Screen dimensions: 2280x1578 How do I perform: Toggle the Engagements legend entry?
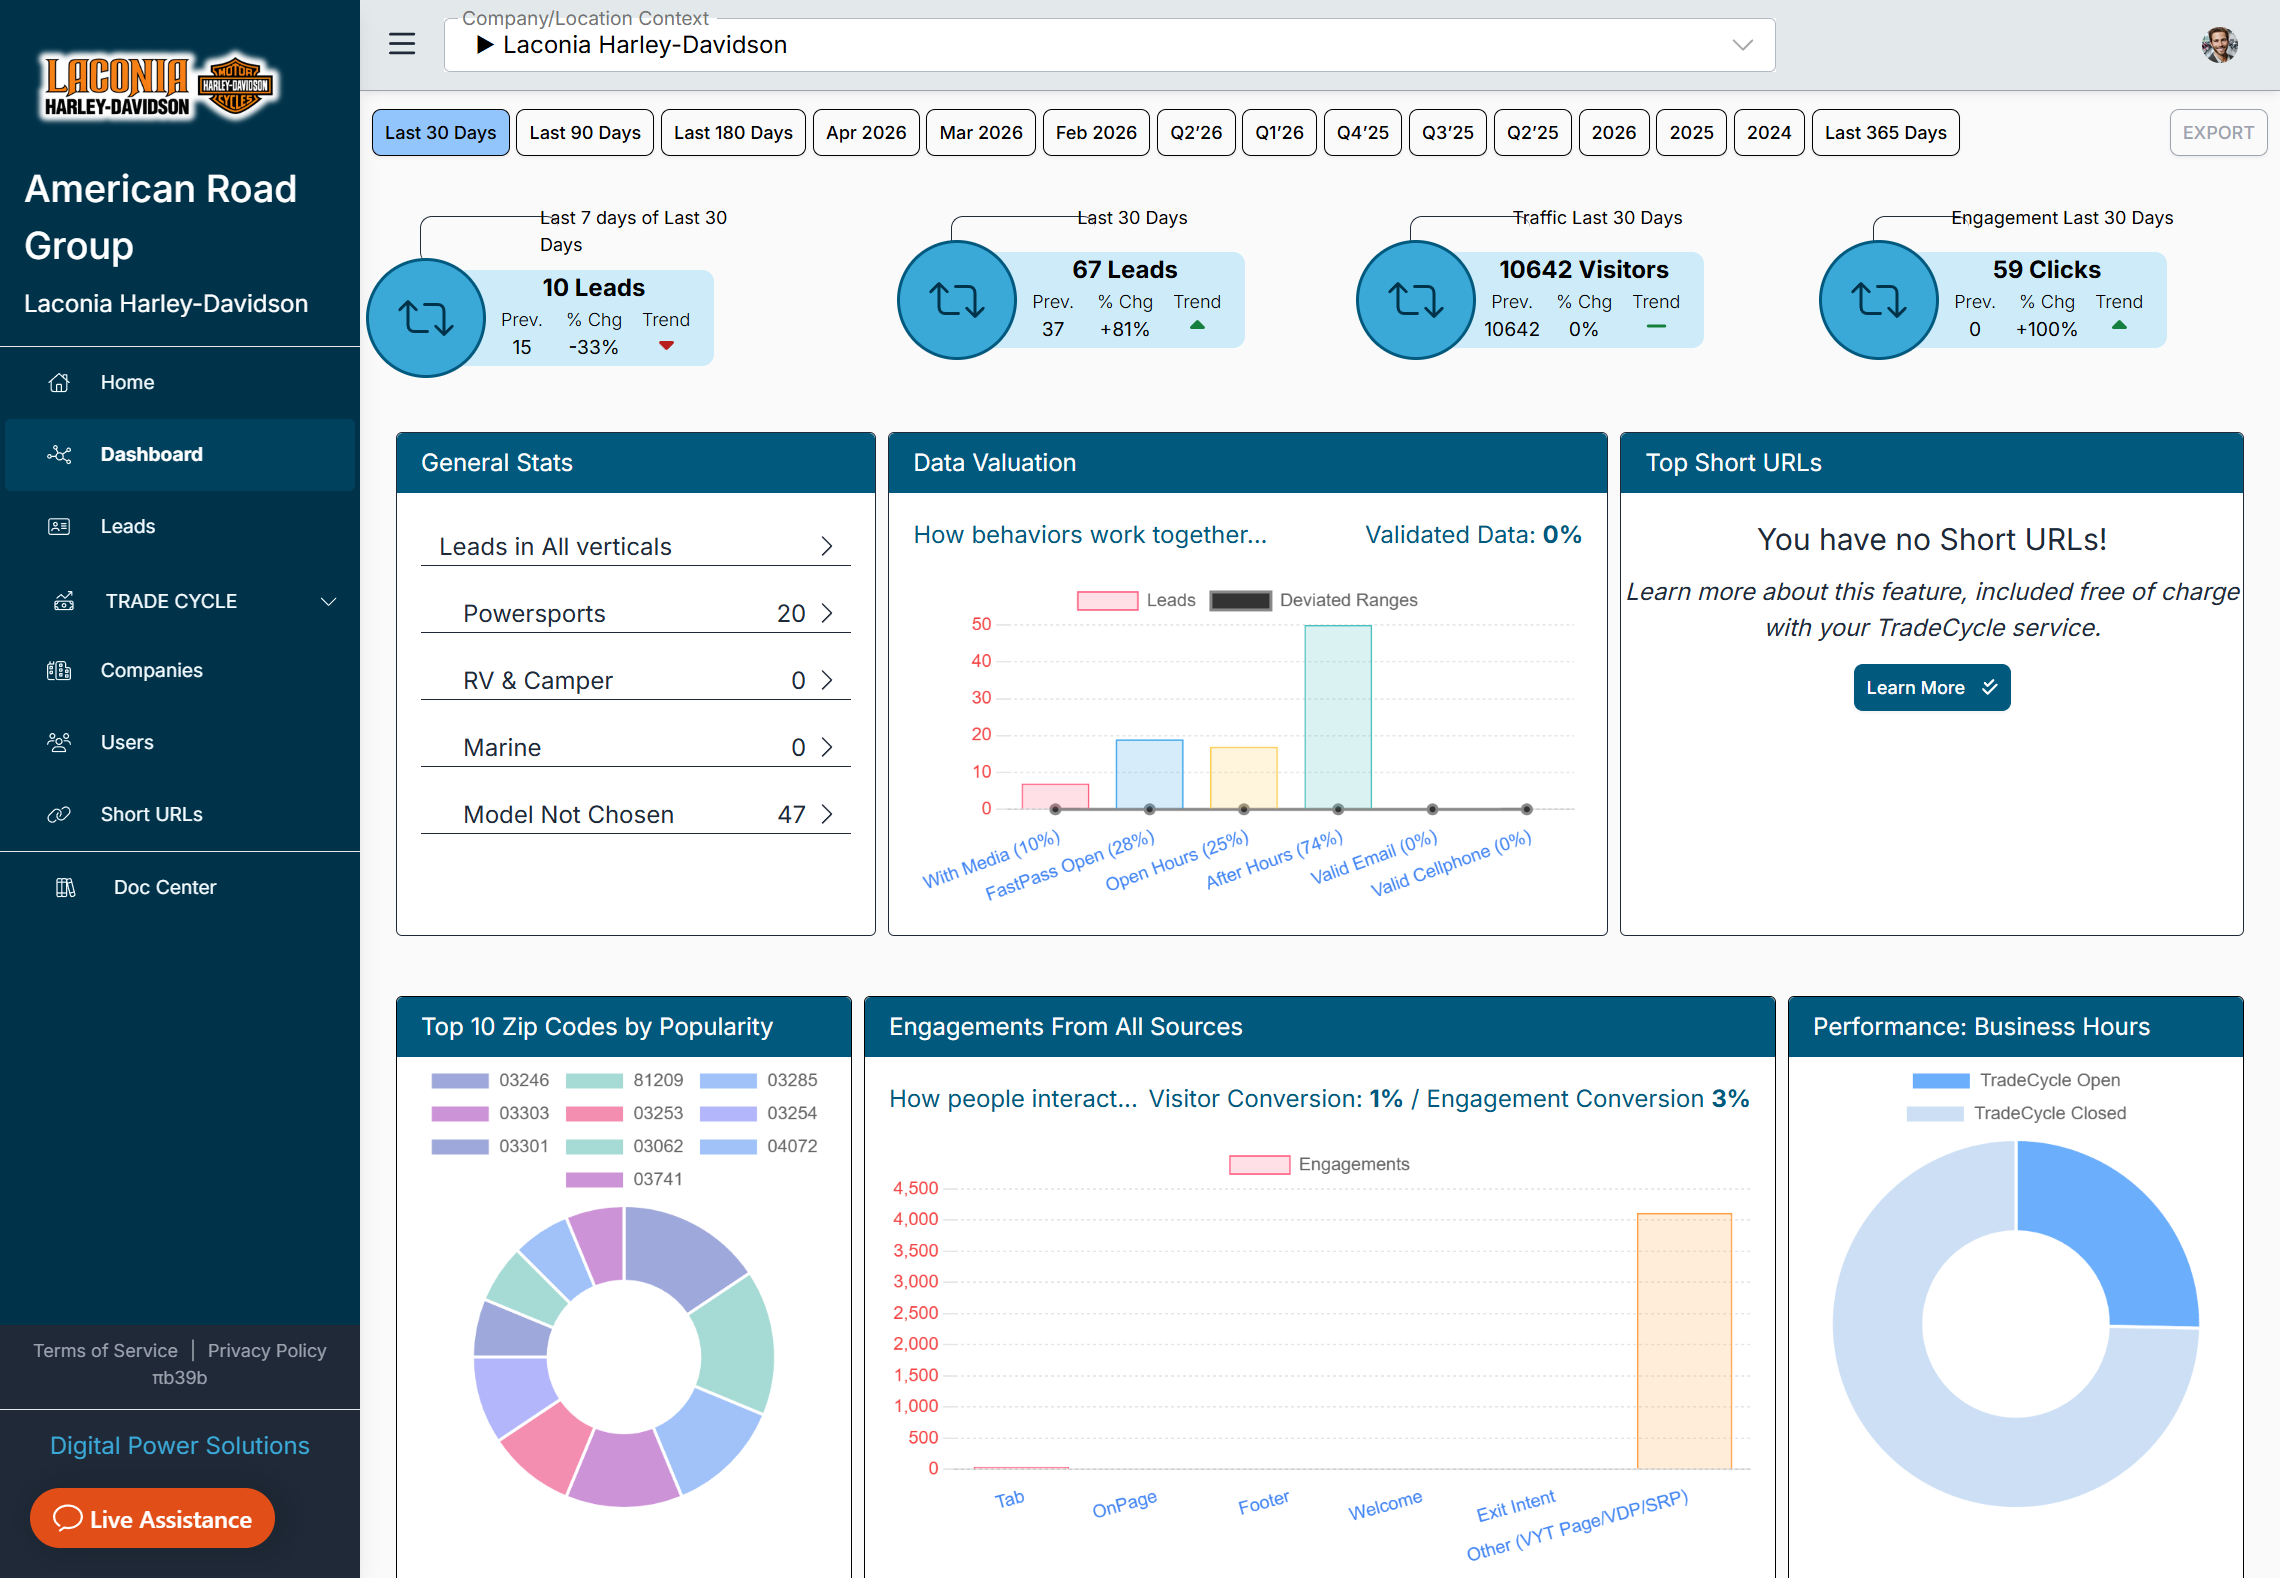click(x=1319, y=1164)
